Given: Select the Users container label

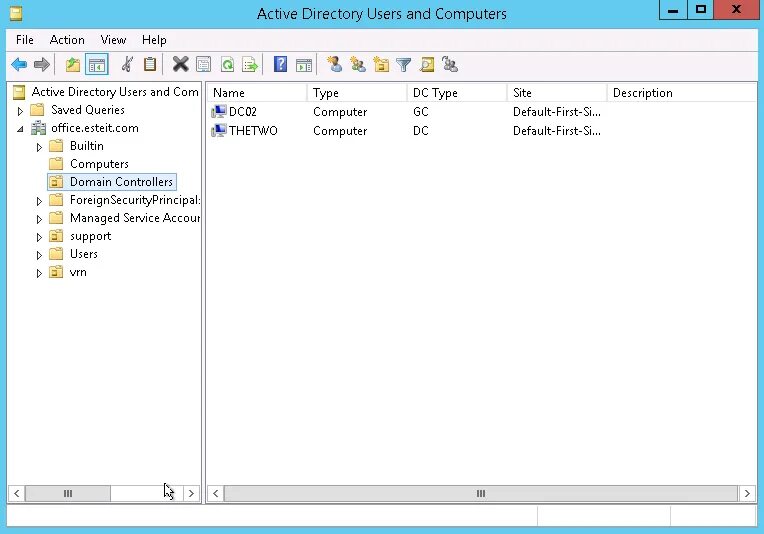Looking at the screenshot, I should (x=84, y=254).
